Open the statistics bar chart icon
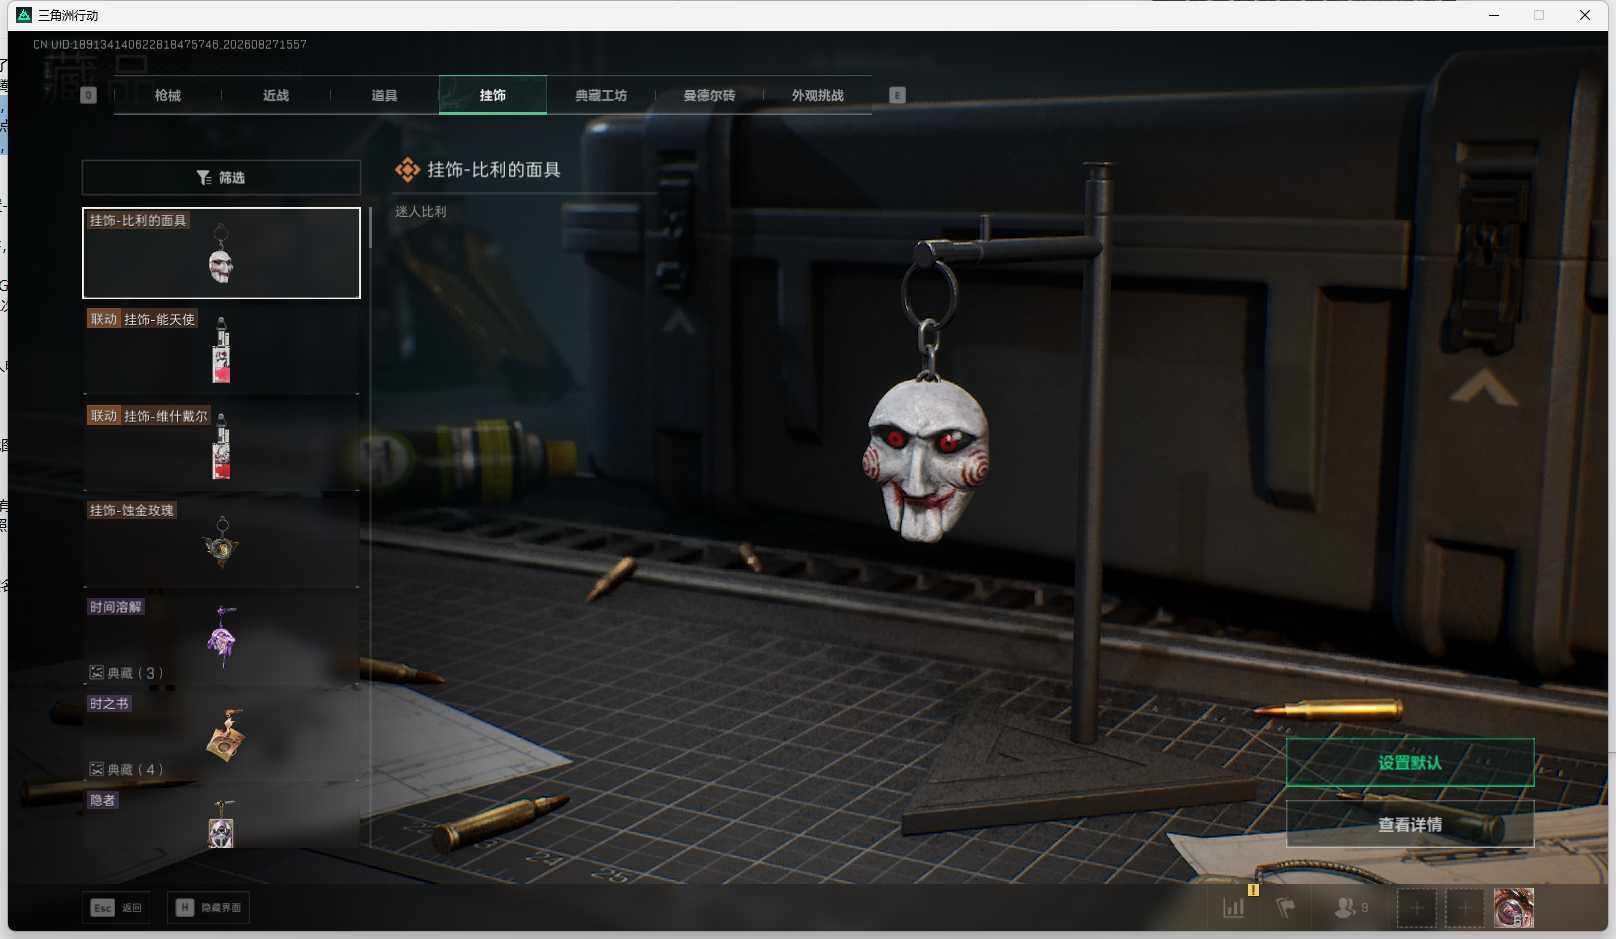Image resolution: width=1616 pixels, height=939 pixels. (1234, 907)
